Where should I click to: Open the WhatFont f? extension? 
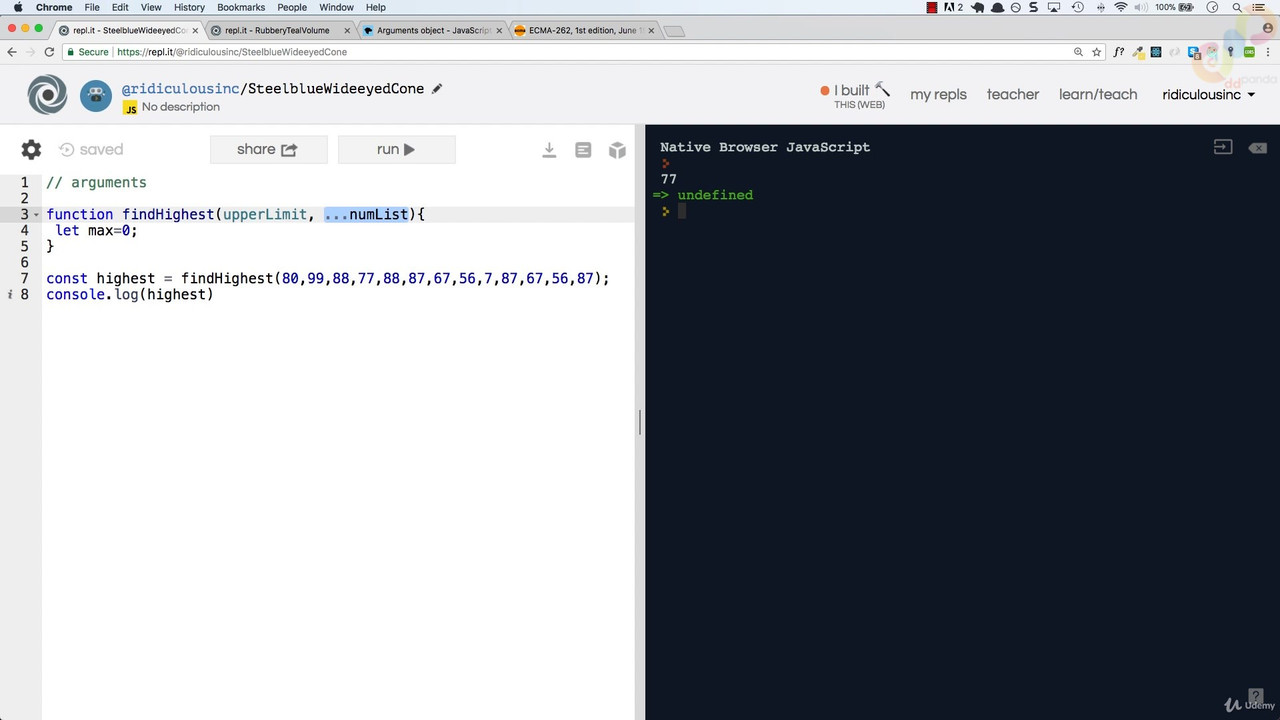point(1119,52)
